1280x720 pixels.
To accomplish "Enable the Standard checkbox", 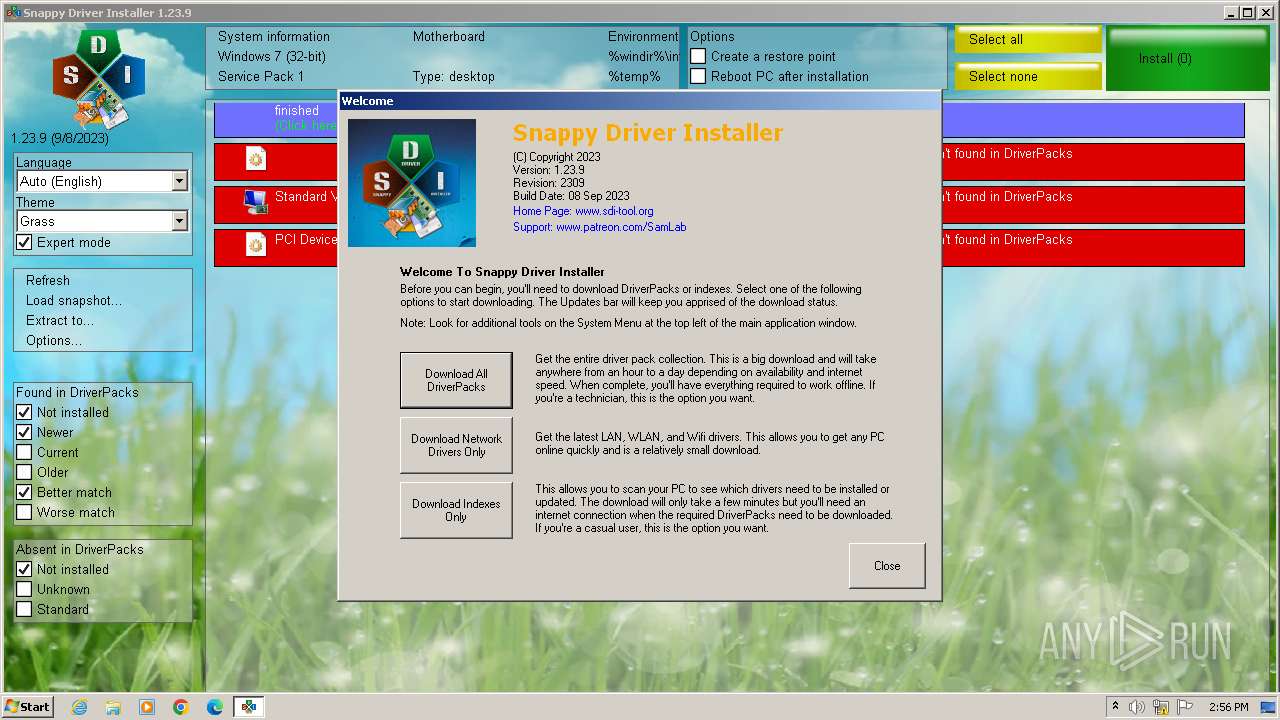I will [25, 609].
